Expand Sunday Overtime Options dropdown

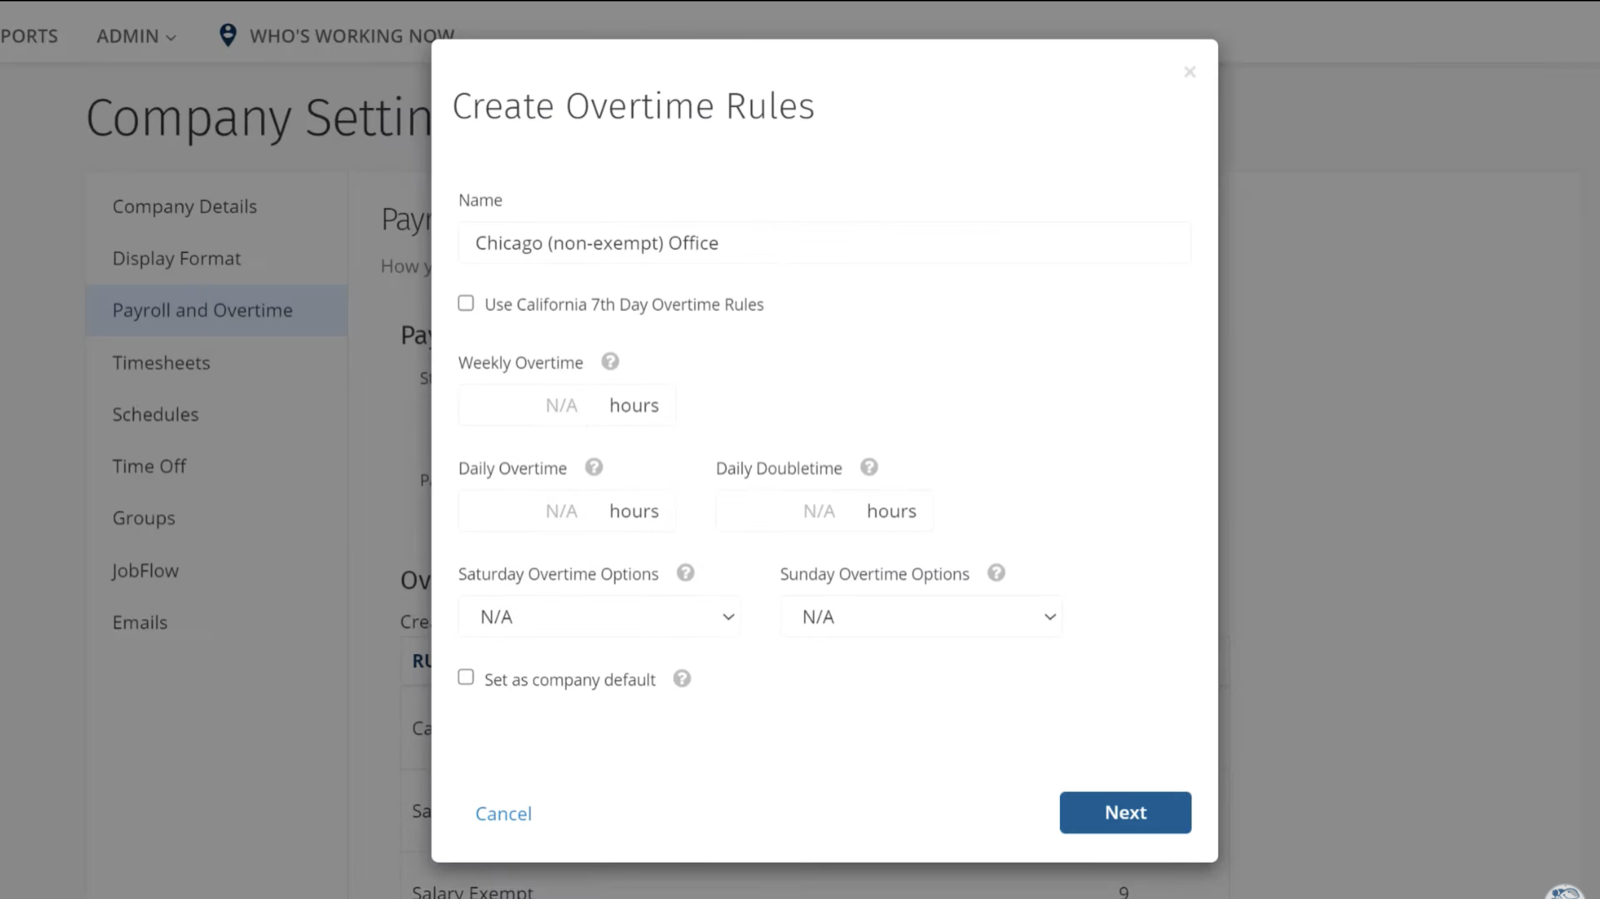click(921, 617)
